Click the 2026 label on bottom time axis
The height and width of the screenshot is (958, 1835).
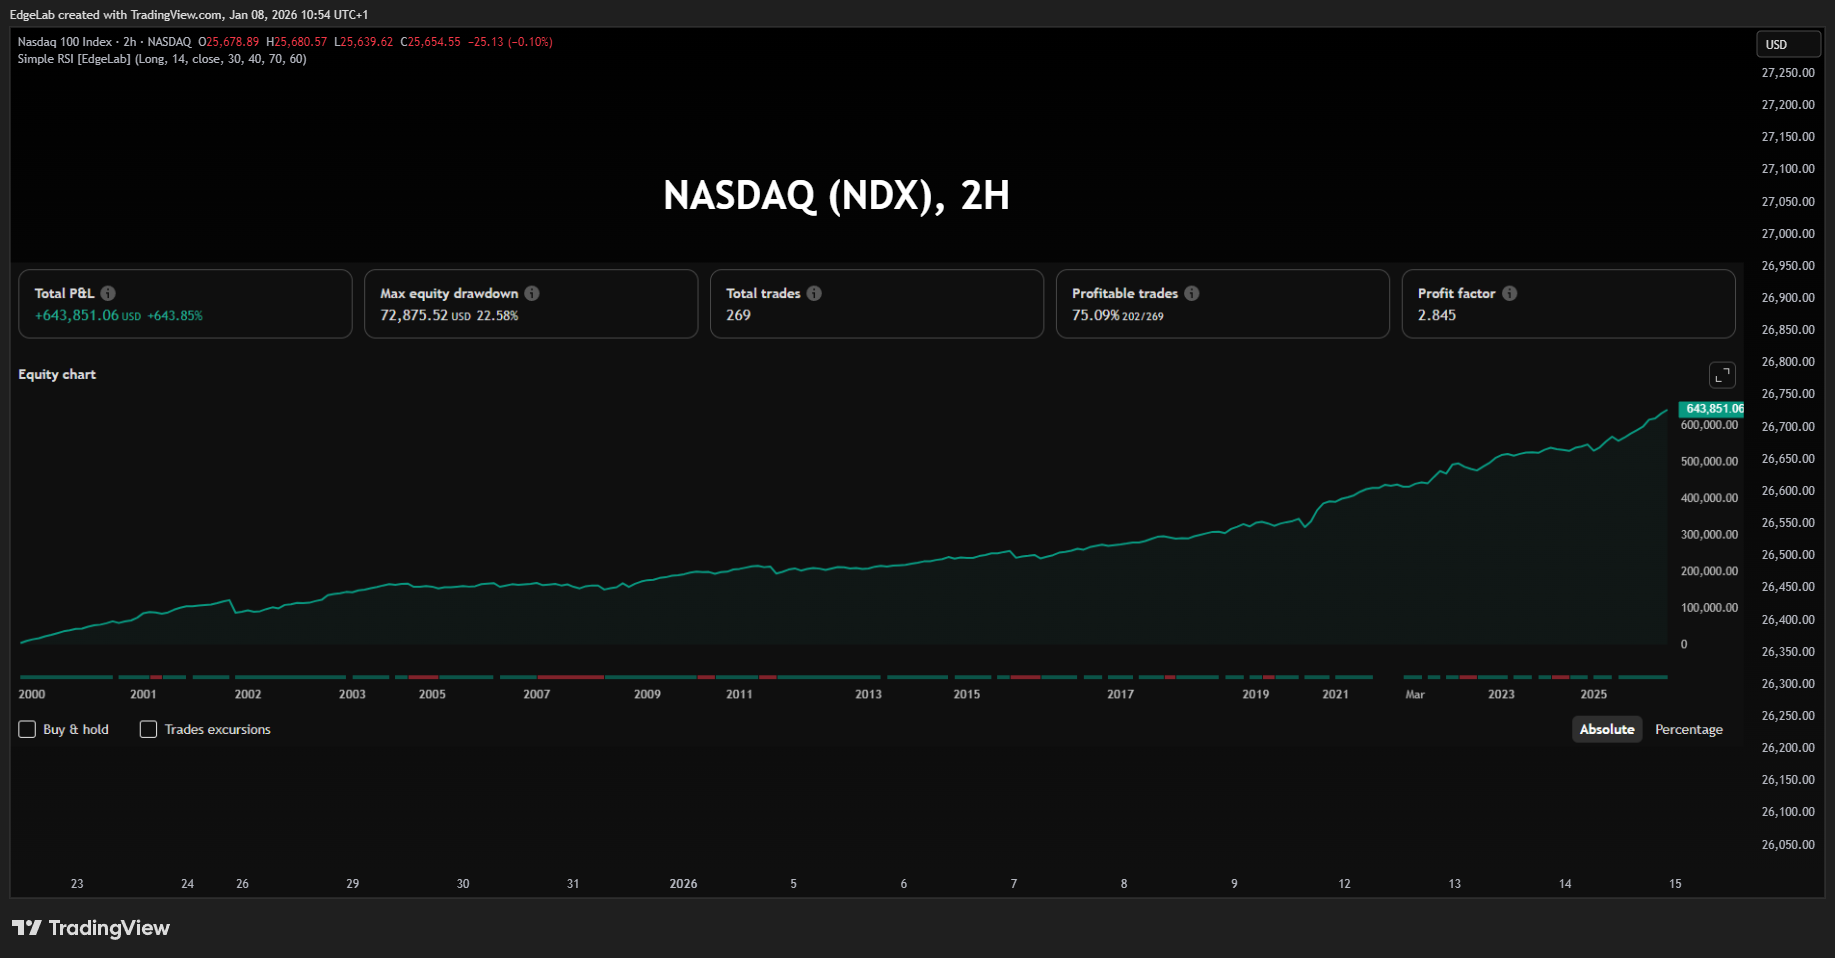(x=684, y=884)
